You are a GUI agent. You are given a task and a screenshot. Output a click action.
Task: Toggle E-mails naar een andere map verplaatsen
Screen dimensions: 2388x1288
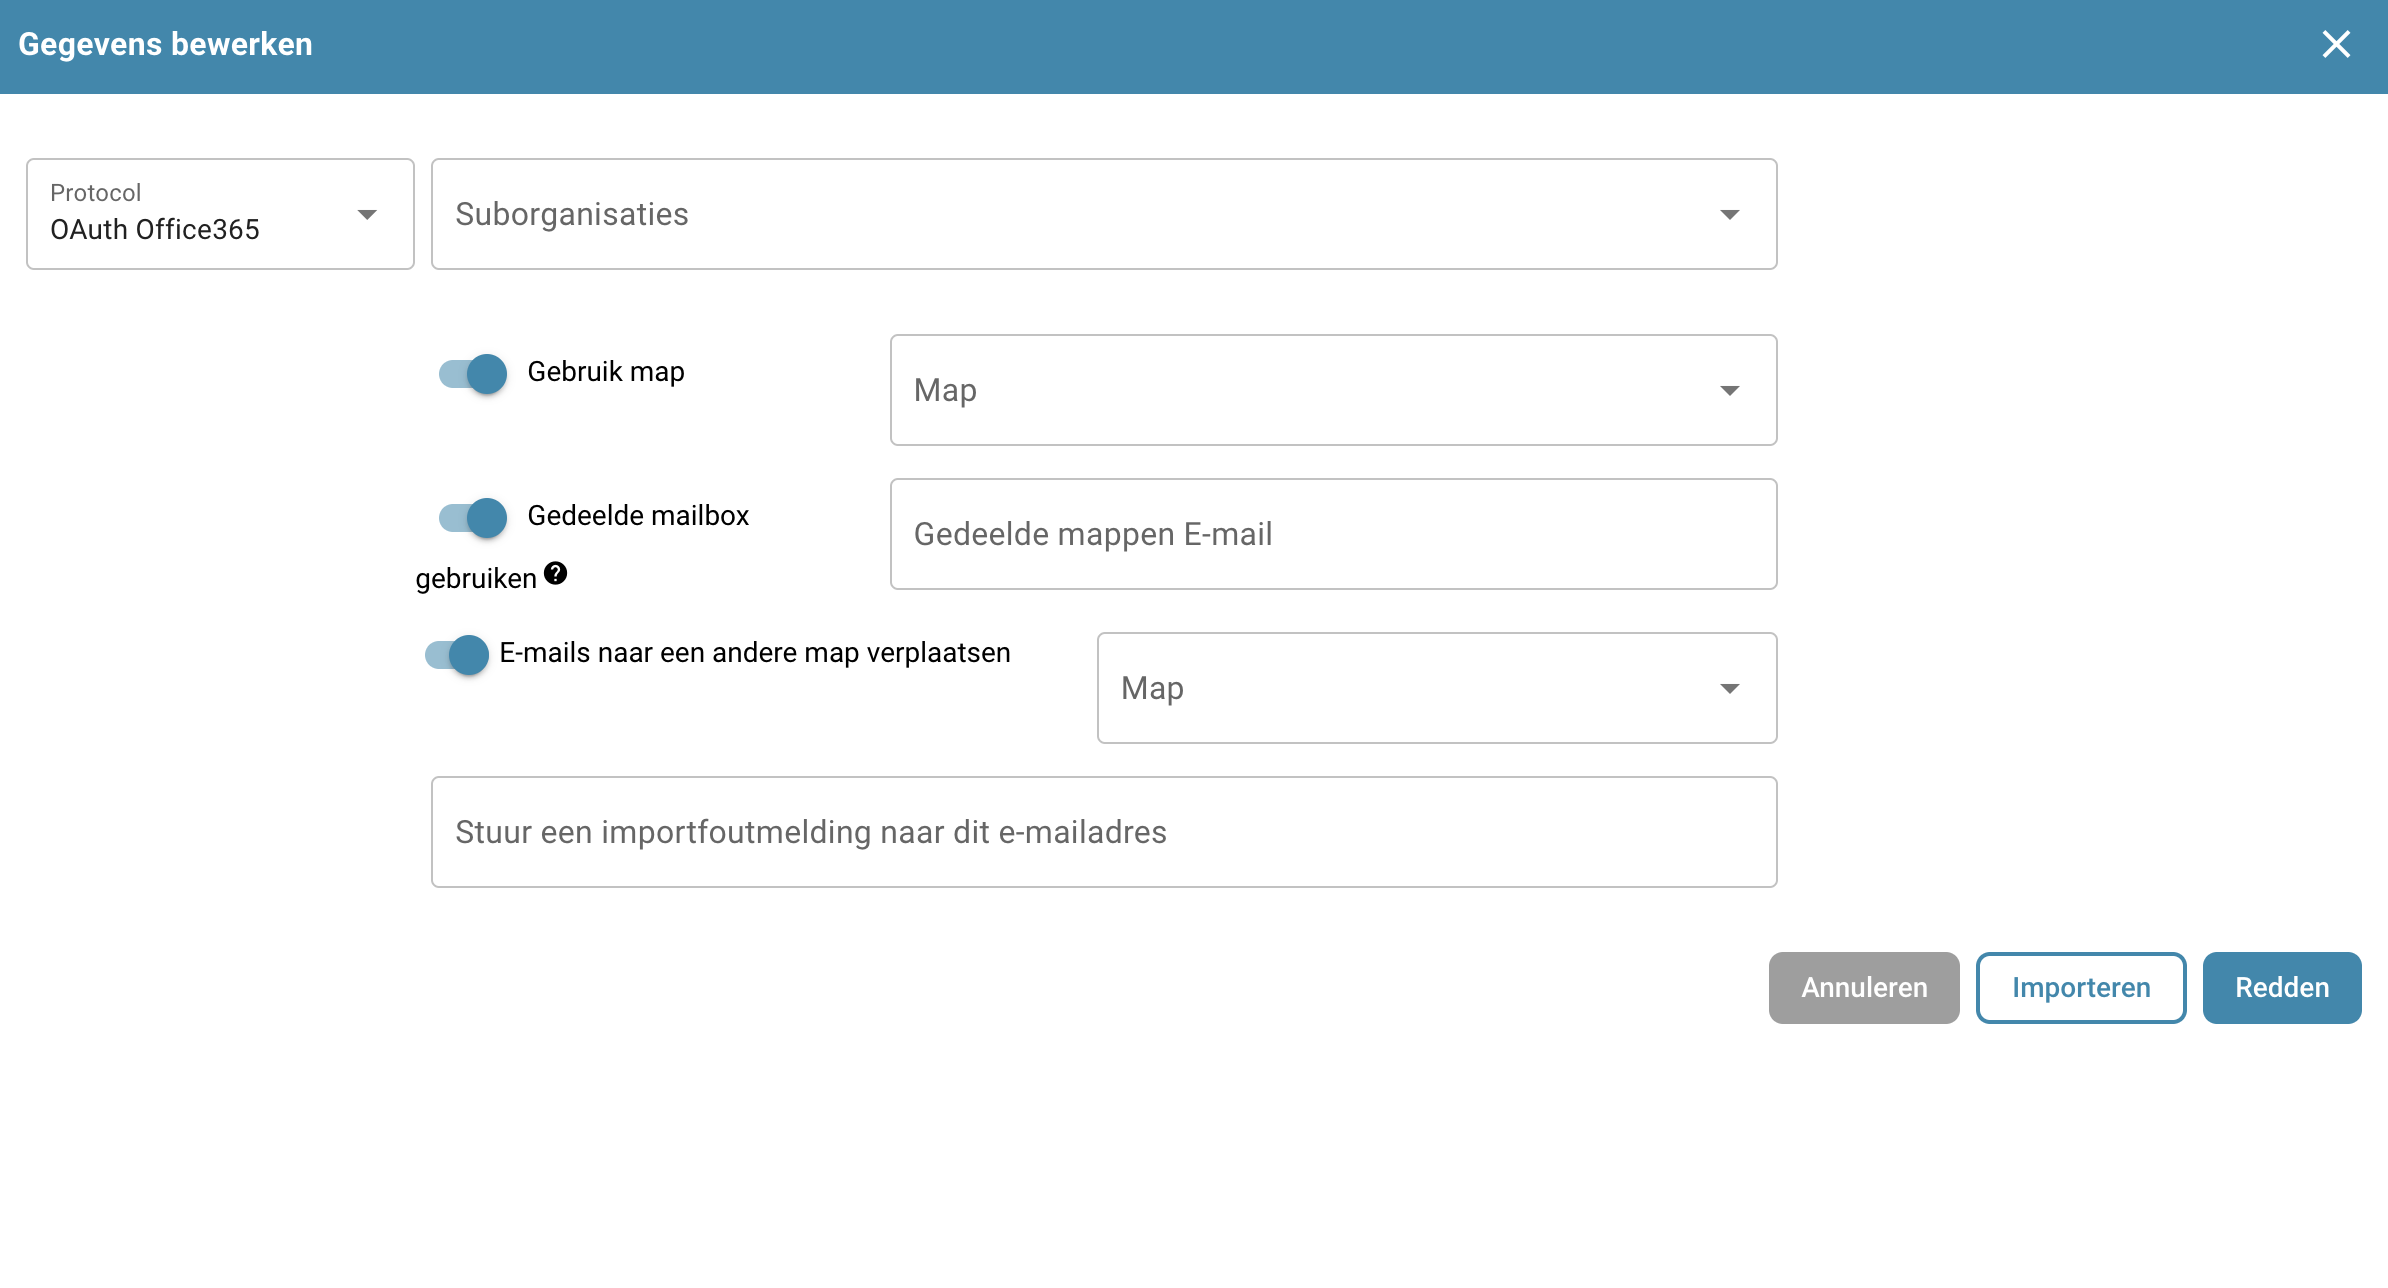click(458, 656)
